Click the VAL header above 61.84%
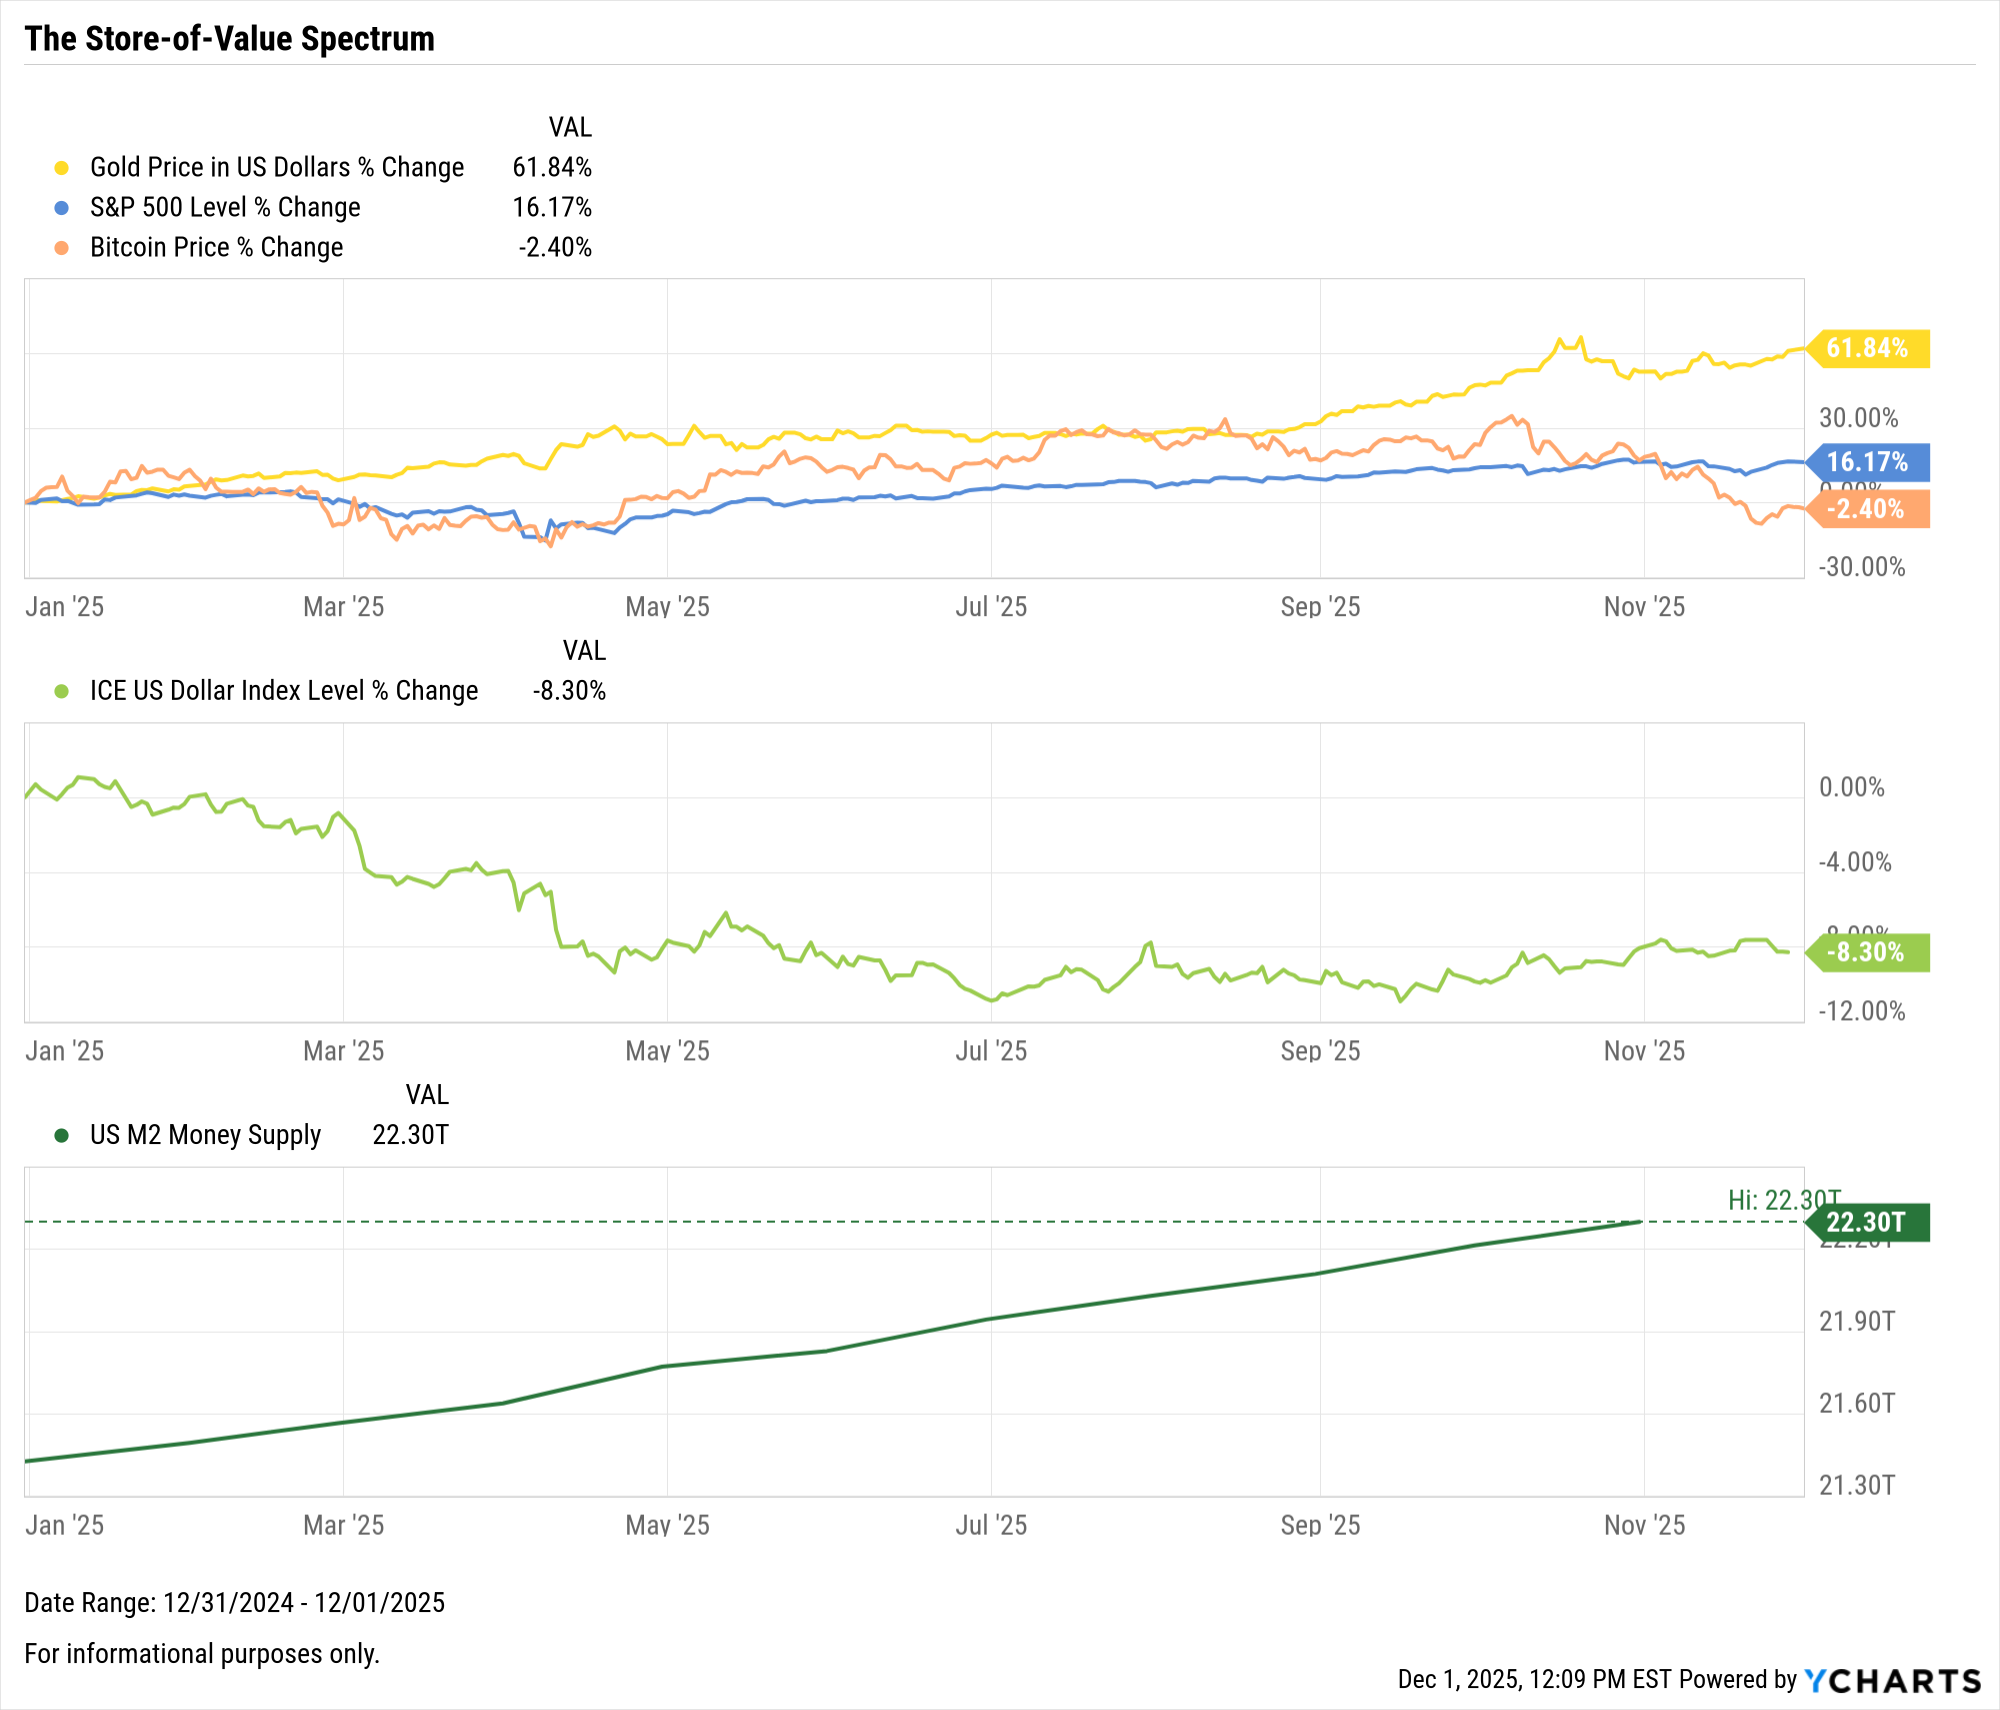This screenshot has width=2000, height=1710. point(570,127)
